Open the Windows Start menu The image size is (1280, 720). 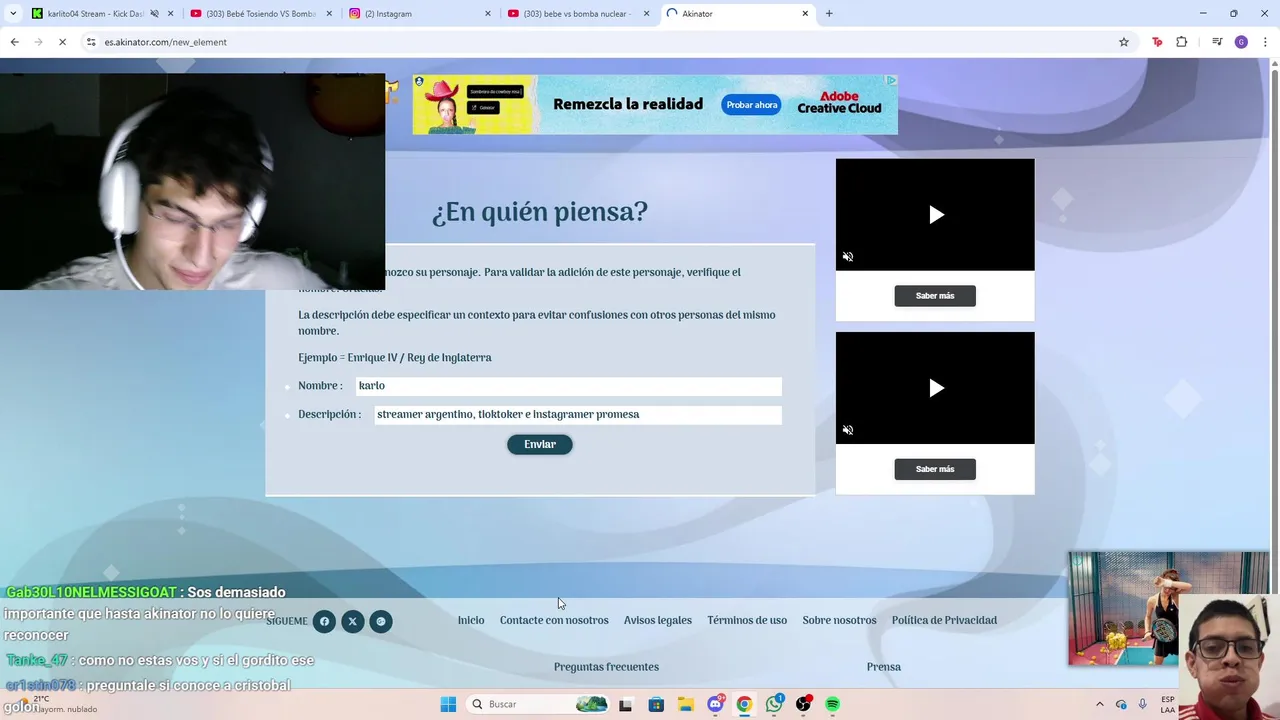click(448, 704)
